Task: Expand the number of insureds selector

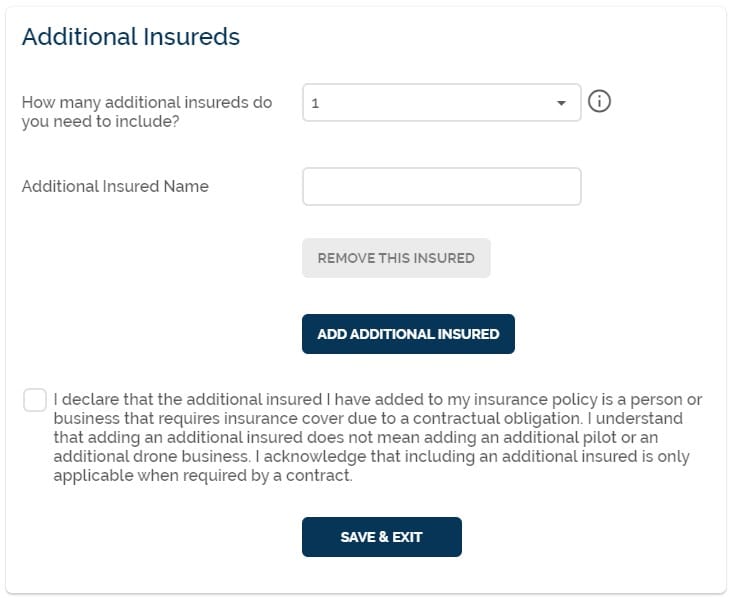Action: click(x=441, y=103)
